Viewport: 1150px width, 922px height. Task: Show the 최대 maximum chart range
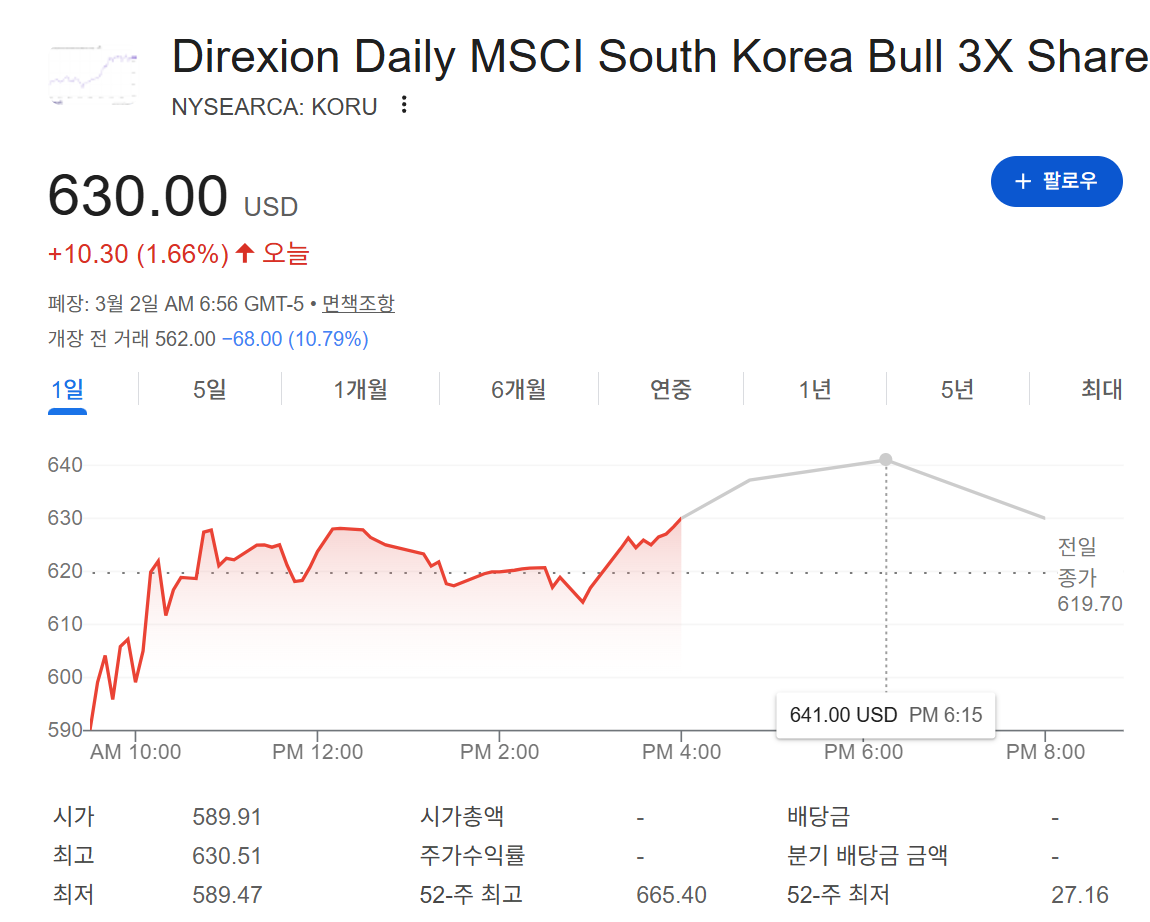[1102, 389]
